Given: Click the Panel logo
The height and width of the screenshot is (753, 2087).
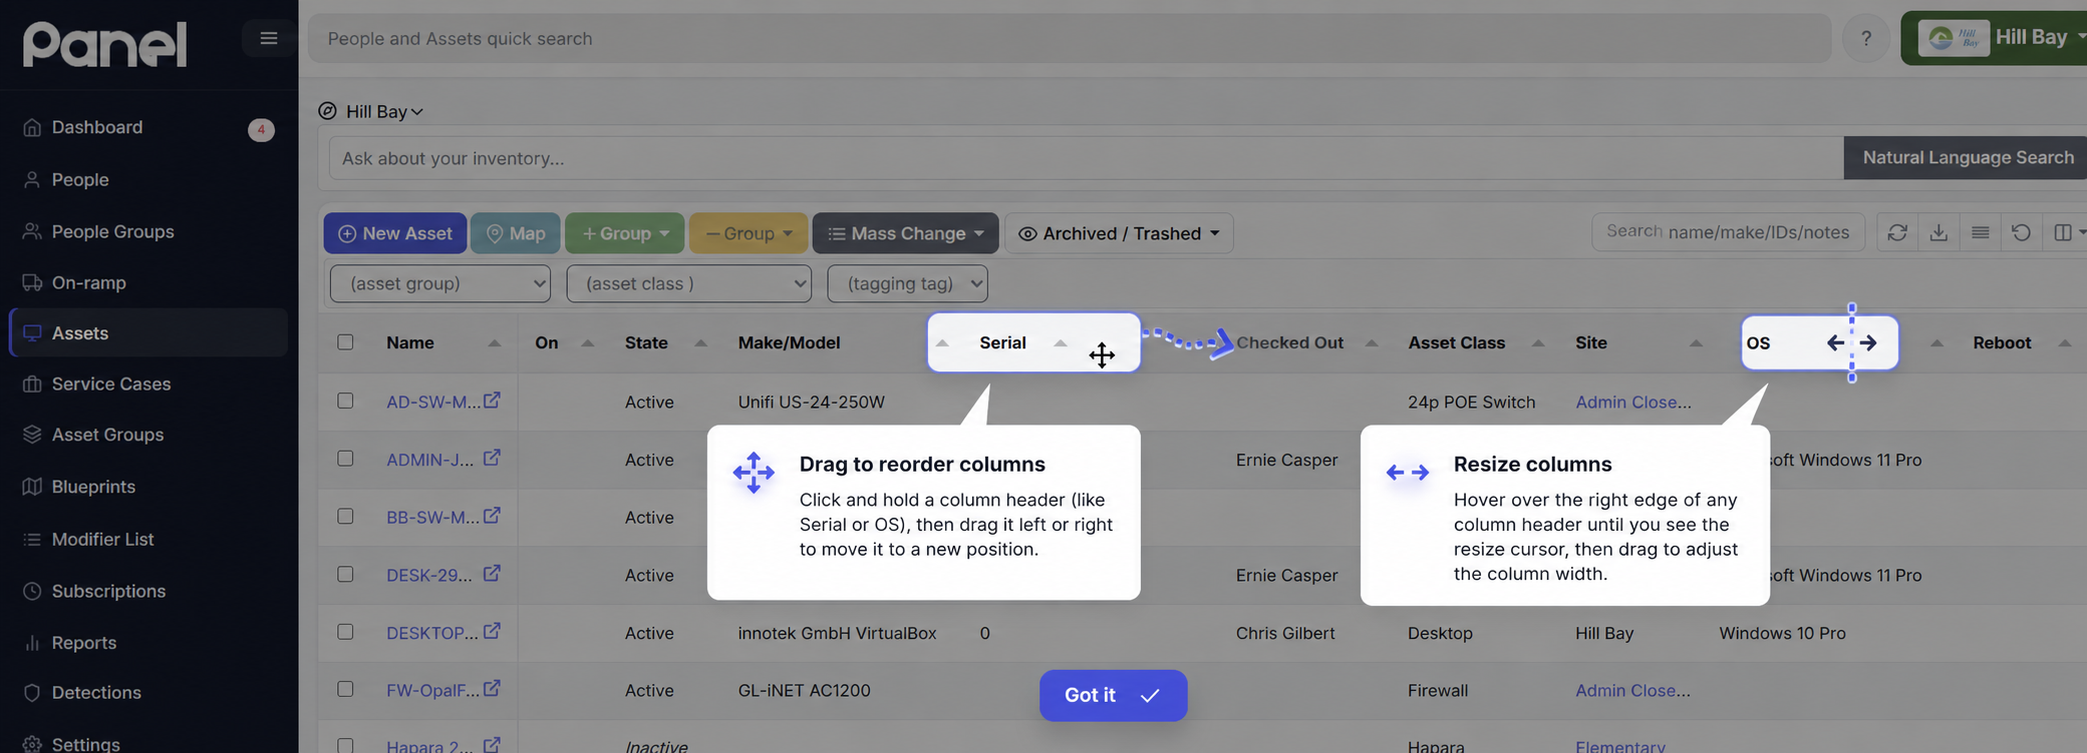Looking at the screenshot, I should click(105, 43).
